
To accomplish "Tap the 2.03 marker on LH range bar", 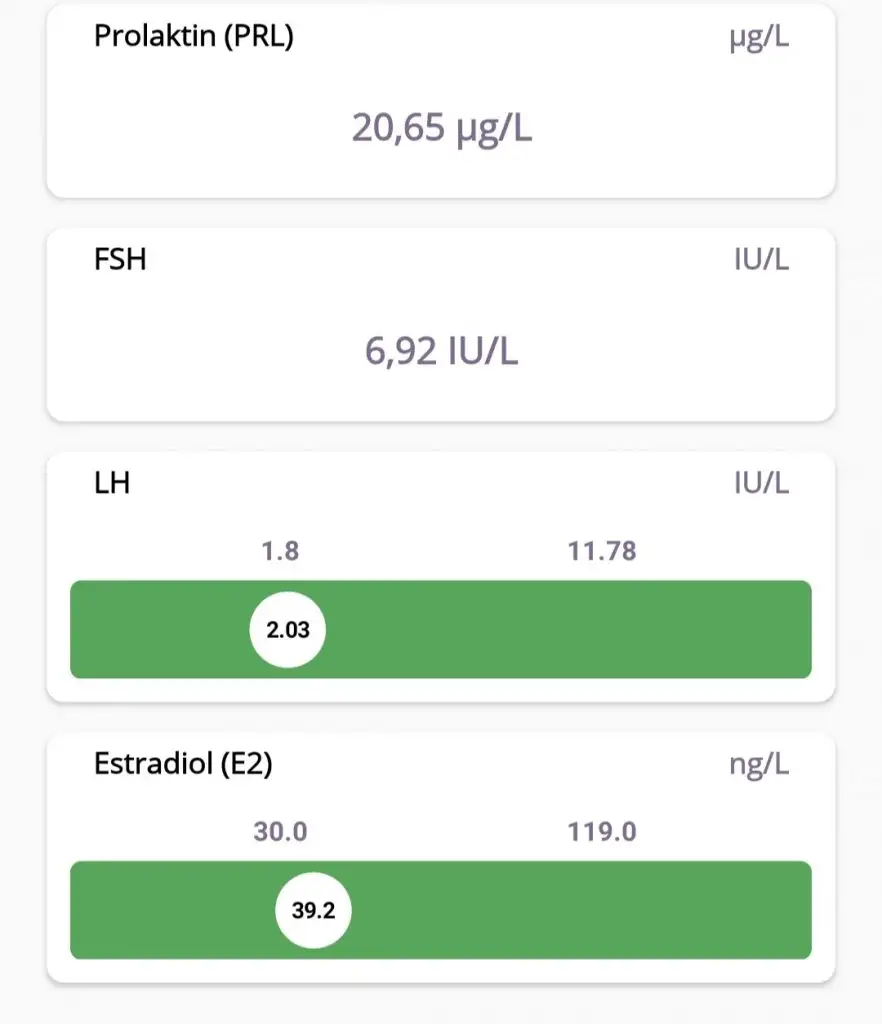I will [x=287, y=630].
